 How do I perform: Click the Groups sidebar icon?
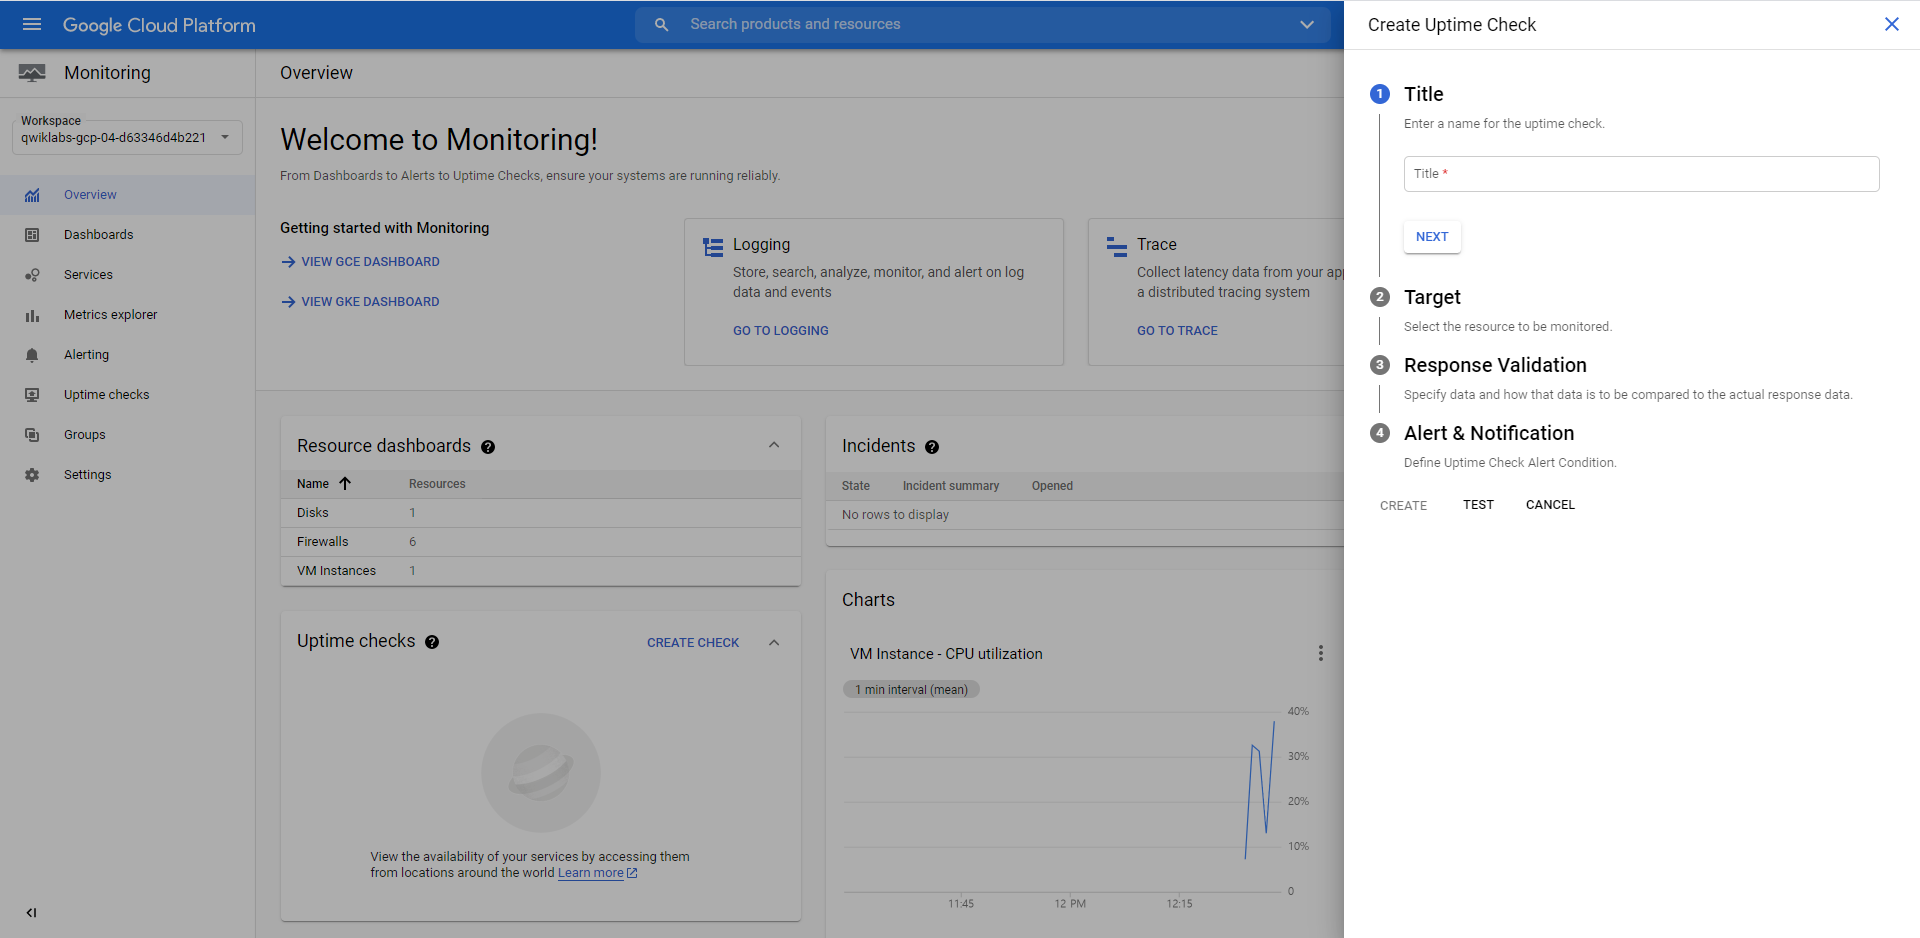pos(32,435)
